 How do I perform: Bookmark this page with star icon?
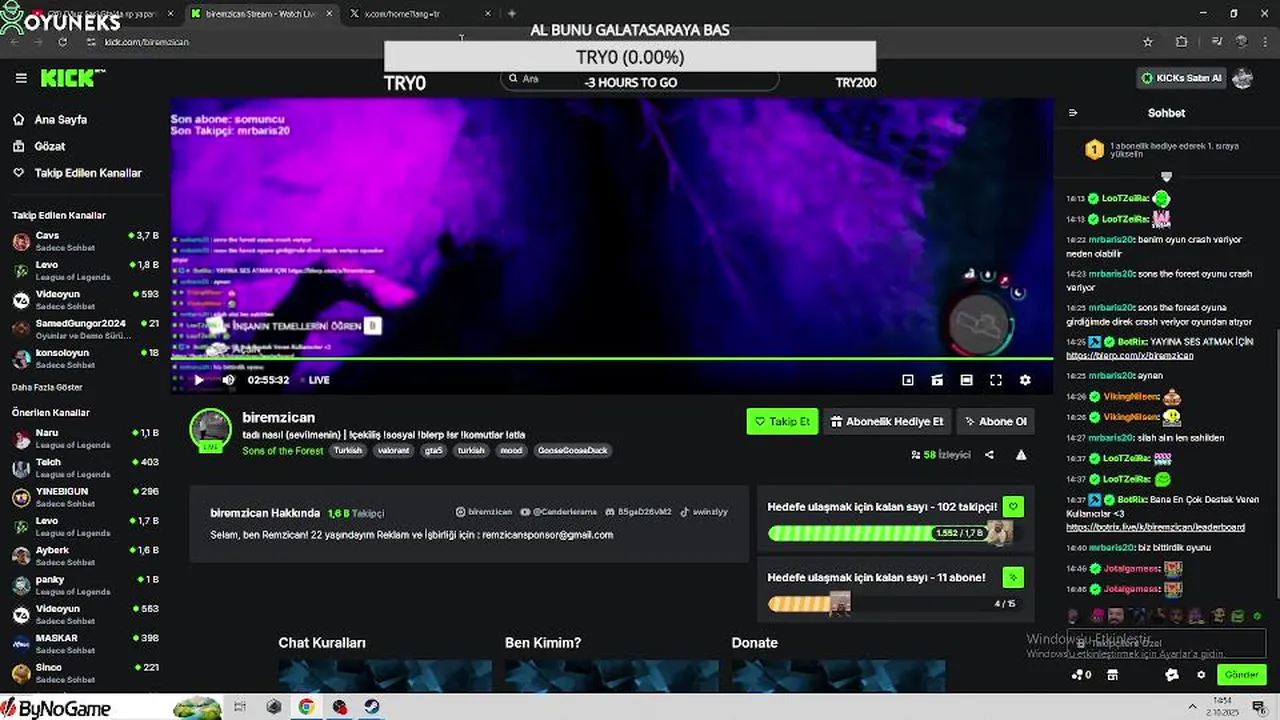[x=1148, y=42]
